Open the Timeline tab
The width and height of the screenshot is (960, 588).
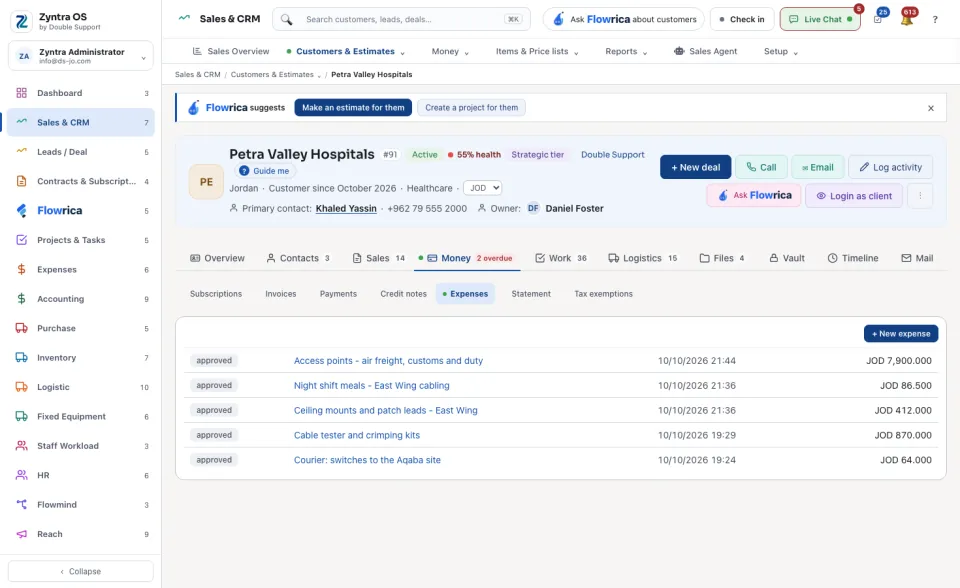click(853, 258)
